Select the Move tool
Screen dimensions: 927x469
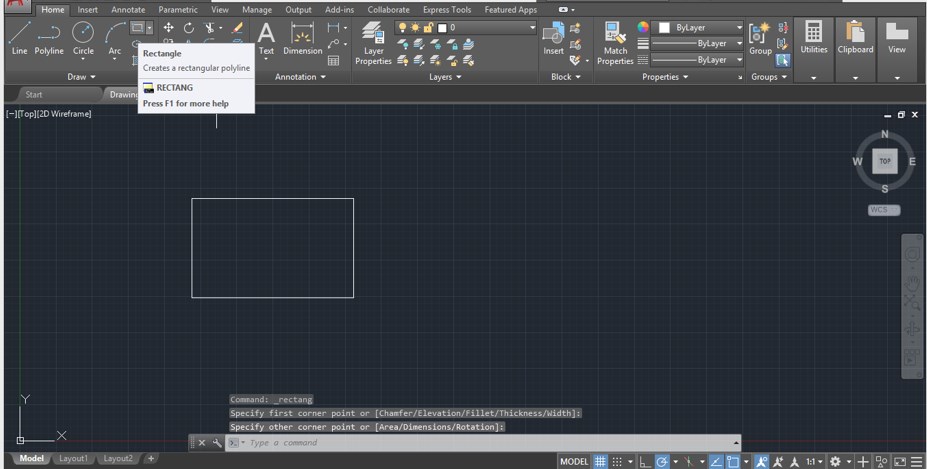(168, 27)
